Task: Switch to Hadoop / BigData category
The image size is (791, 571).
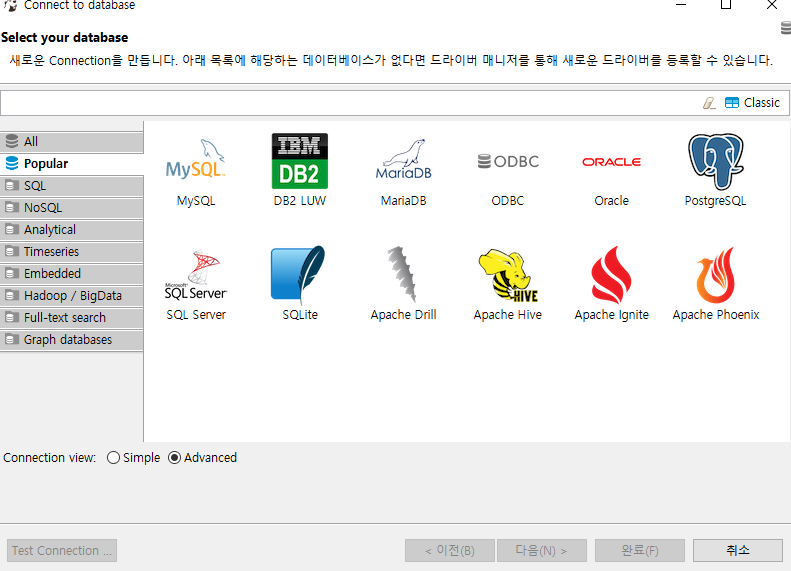Action: pyautogui.click(x=72, y=296)
